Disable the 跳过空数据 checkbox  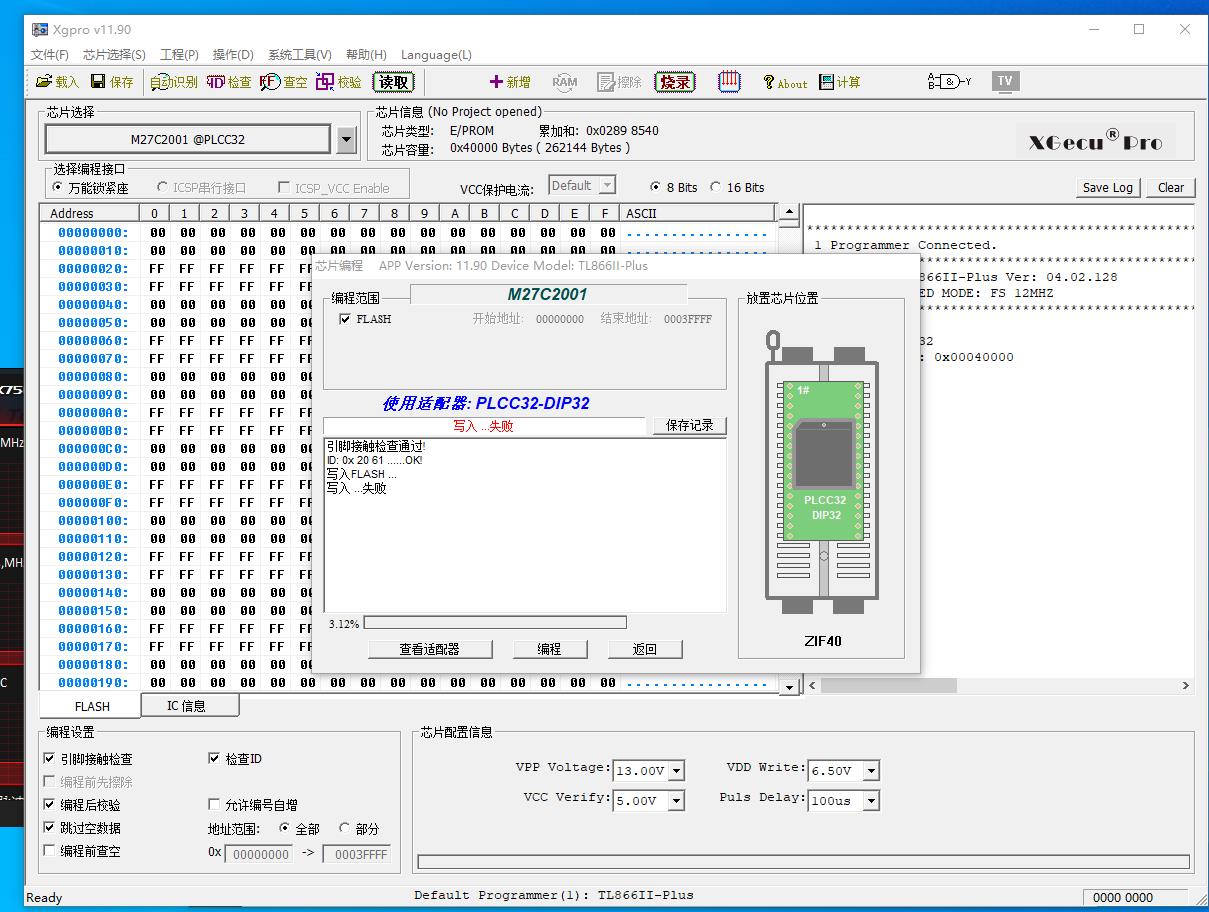[50, 828]
